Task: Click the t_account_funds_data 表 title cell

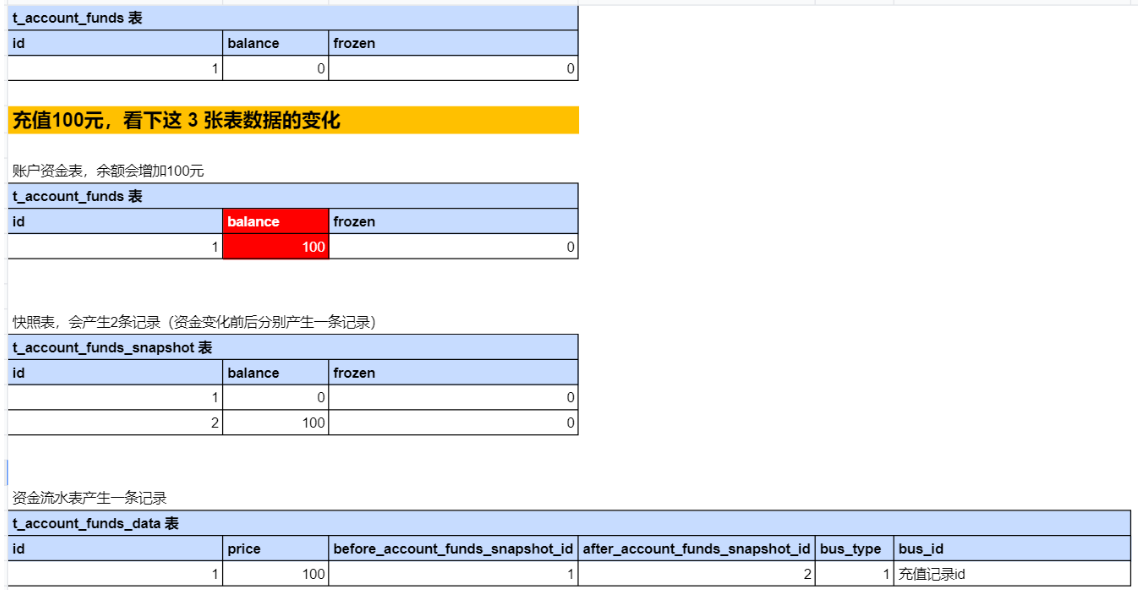Action: (x=569, y=523)
